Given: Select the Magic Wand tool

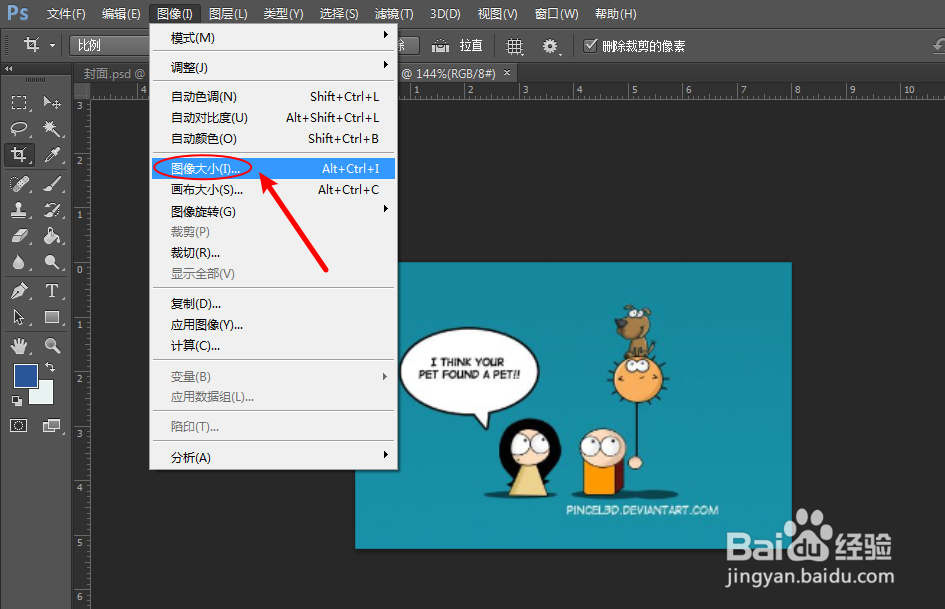Looking at the screenshot, I should pos(52,128).
